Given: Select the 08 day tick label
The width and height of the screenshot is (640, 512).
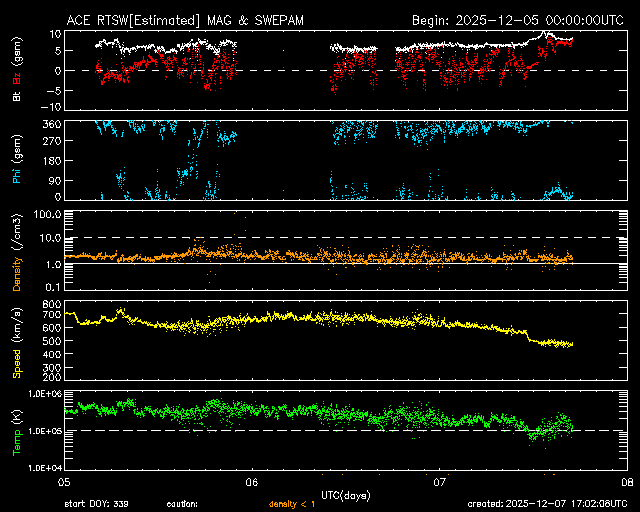Looking at the screenshot, I should click(x=626, y=482).
